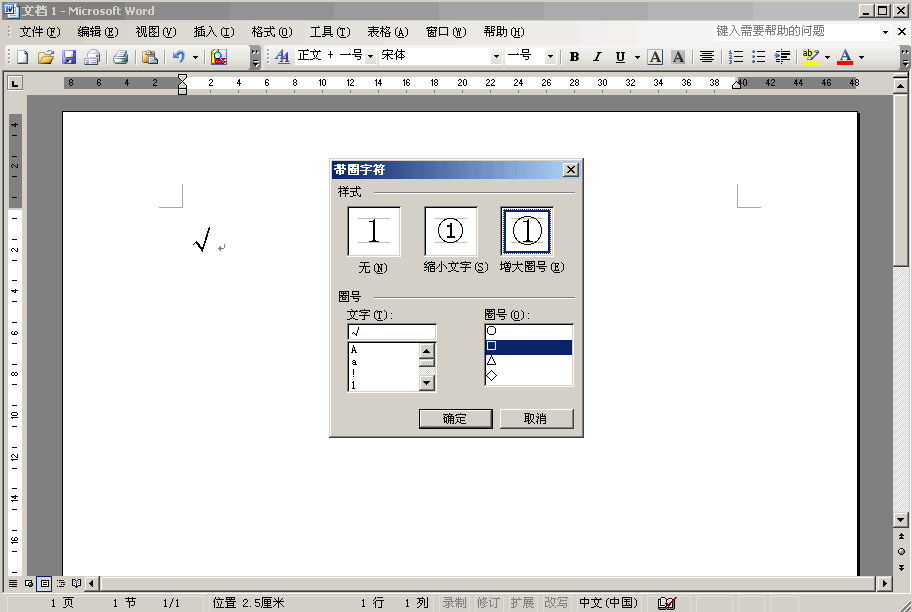Viewport: 912px width, 612px height.
Task: Open the font color dropdown arrow
Action: (861, 57)
